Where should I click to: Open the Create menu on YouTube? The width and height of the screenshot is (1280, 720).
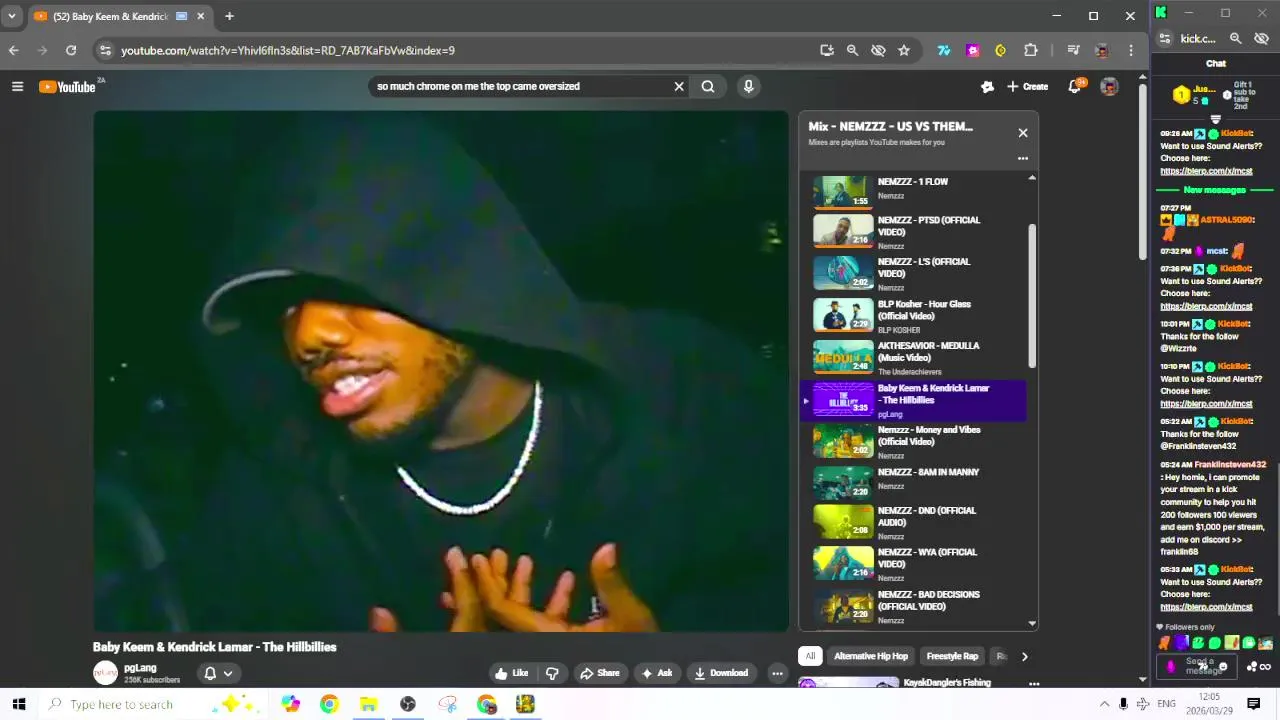coord(1027,87)
